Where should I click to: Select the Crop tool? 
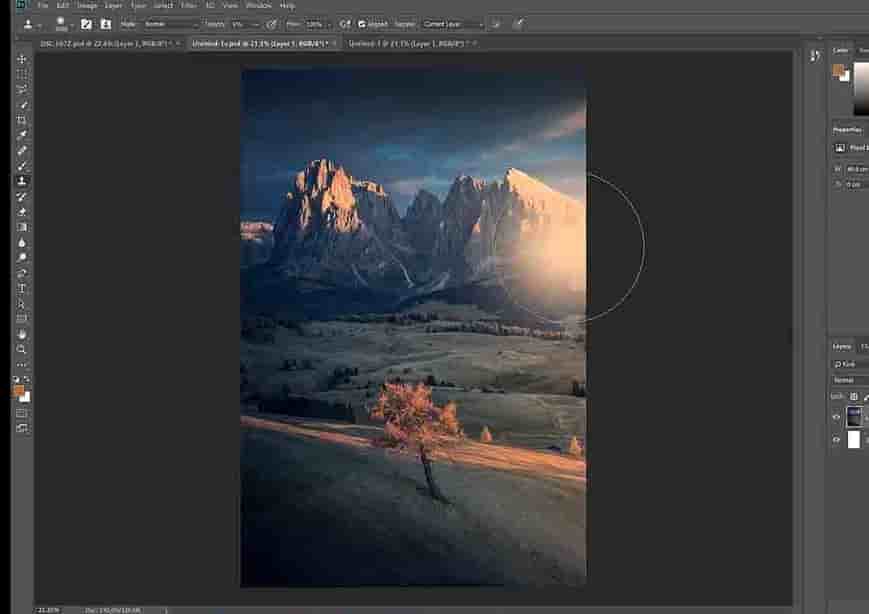(x=22, y=120)
